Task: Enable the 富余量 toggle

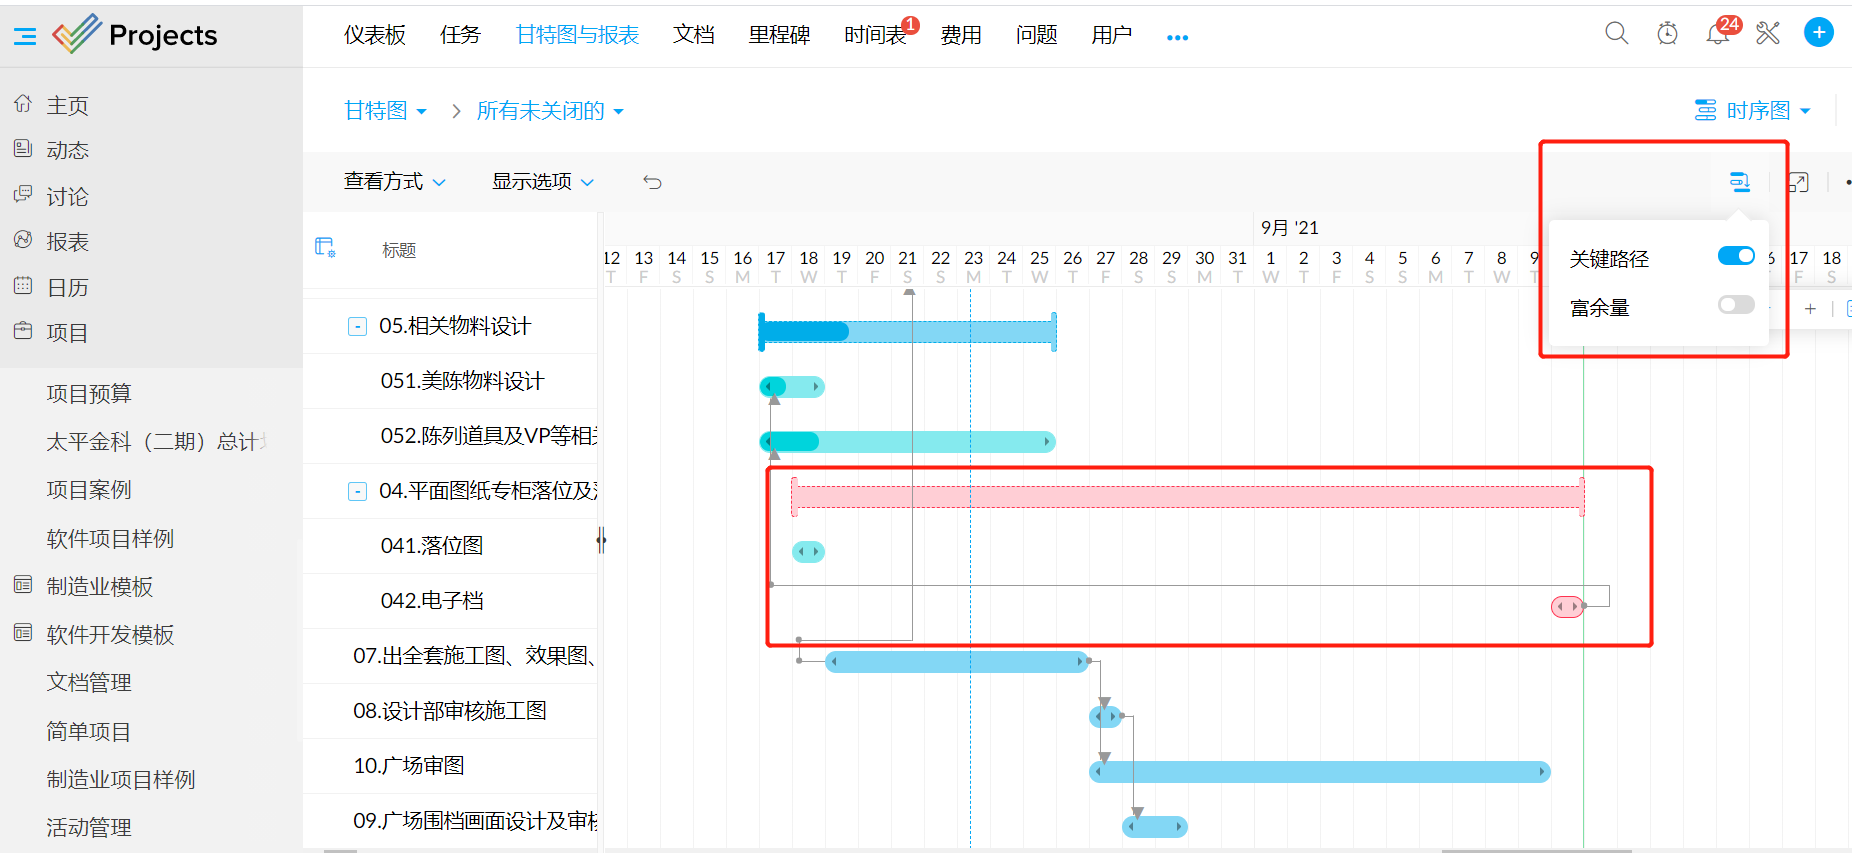Action: [1736, 305]
